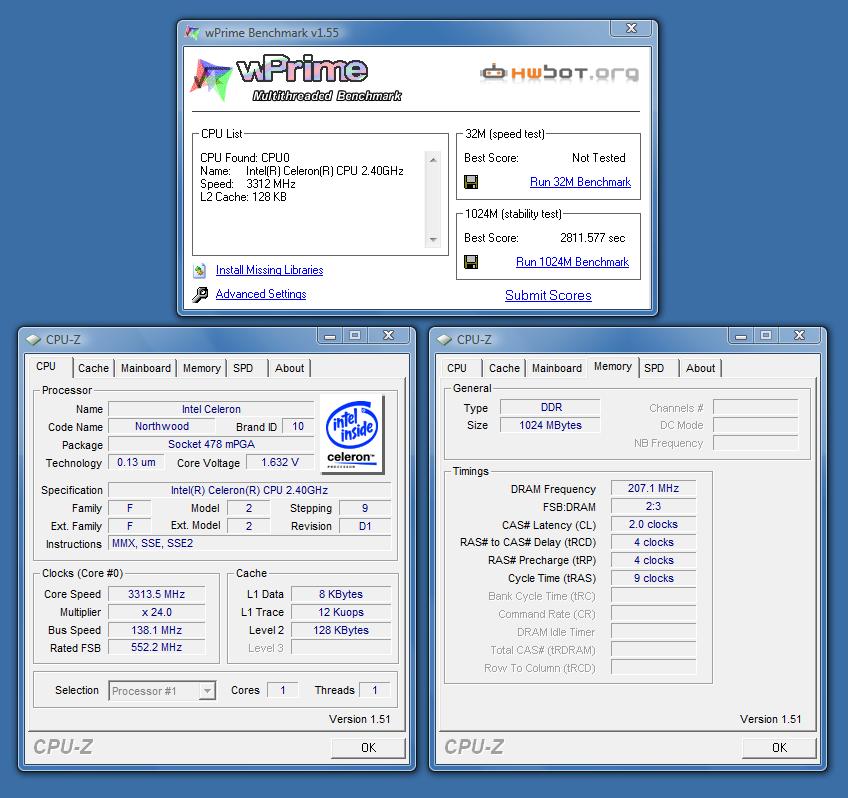
Task: Click the wPrime logo graphic
Action: (x=296, y=78)
